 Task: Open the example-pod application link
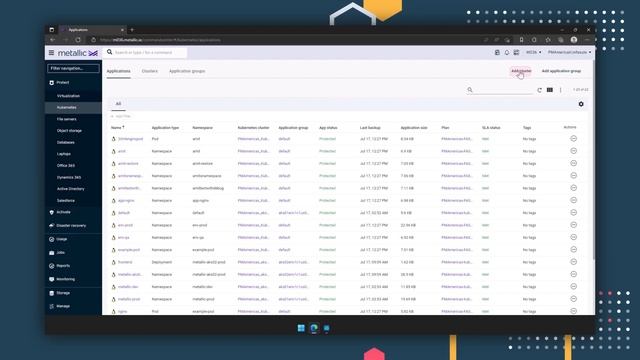point(129,250)
